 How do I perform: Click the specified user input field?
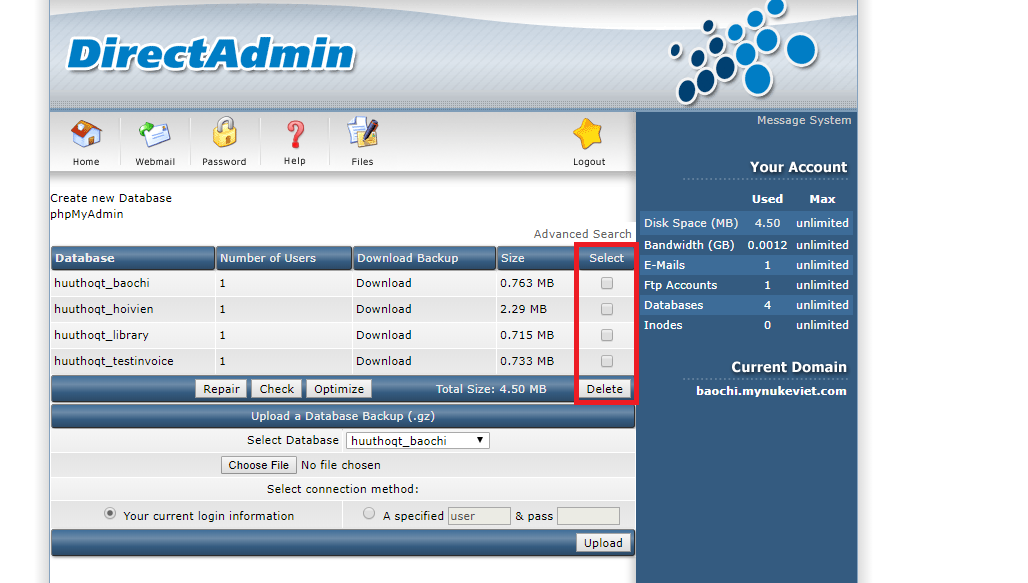click(x=479, y=516)
